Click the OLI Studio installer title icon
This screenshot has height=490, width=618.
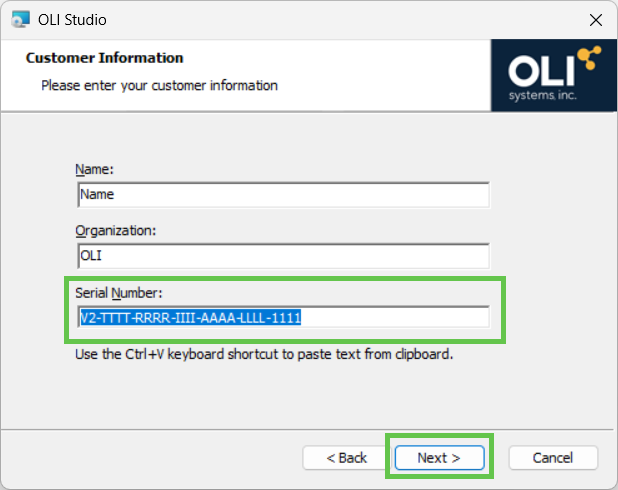tap(20, 20)
